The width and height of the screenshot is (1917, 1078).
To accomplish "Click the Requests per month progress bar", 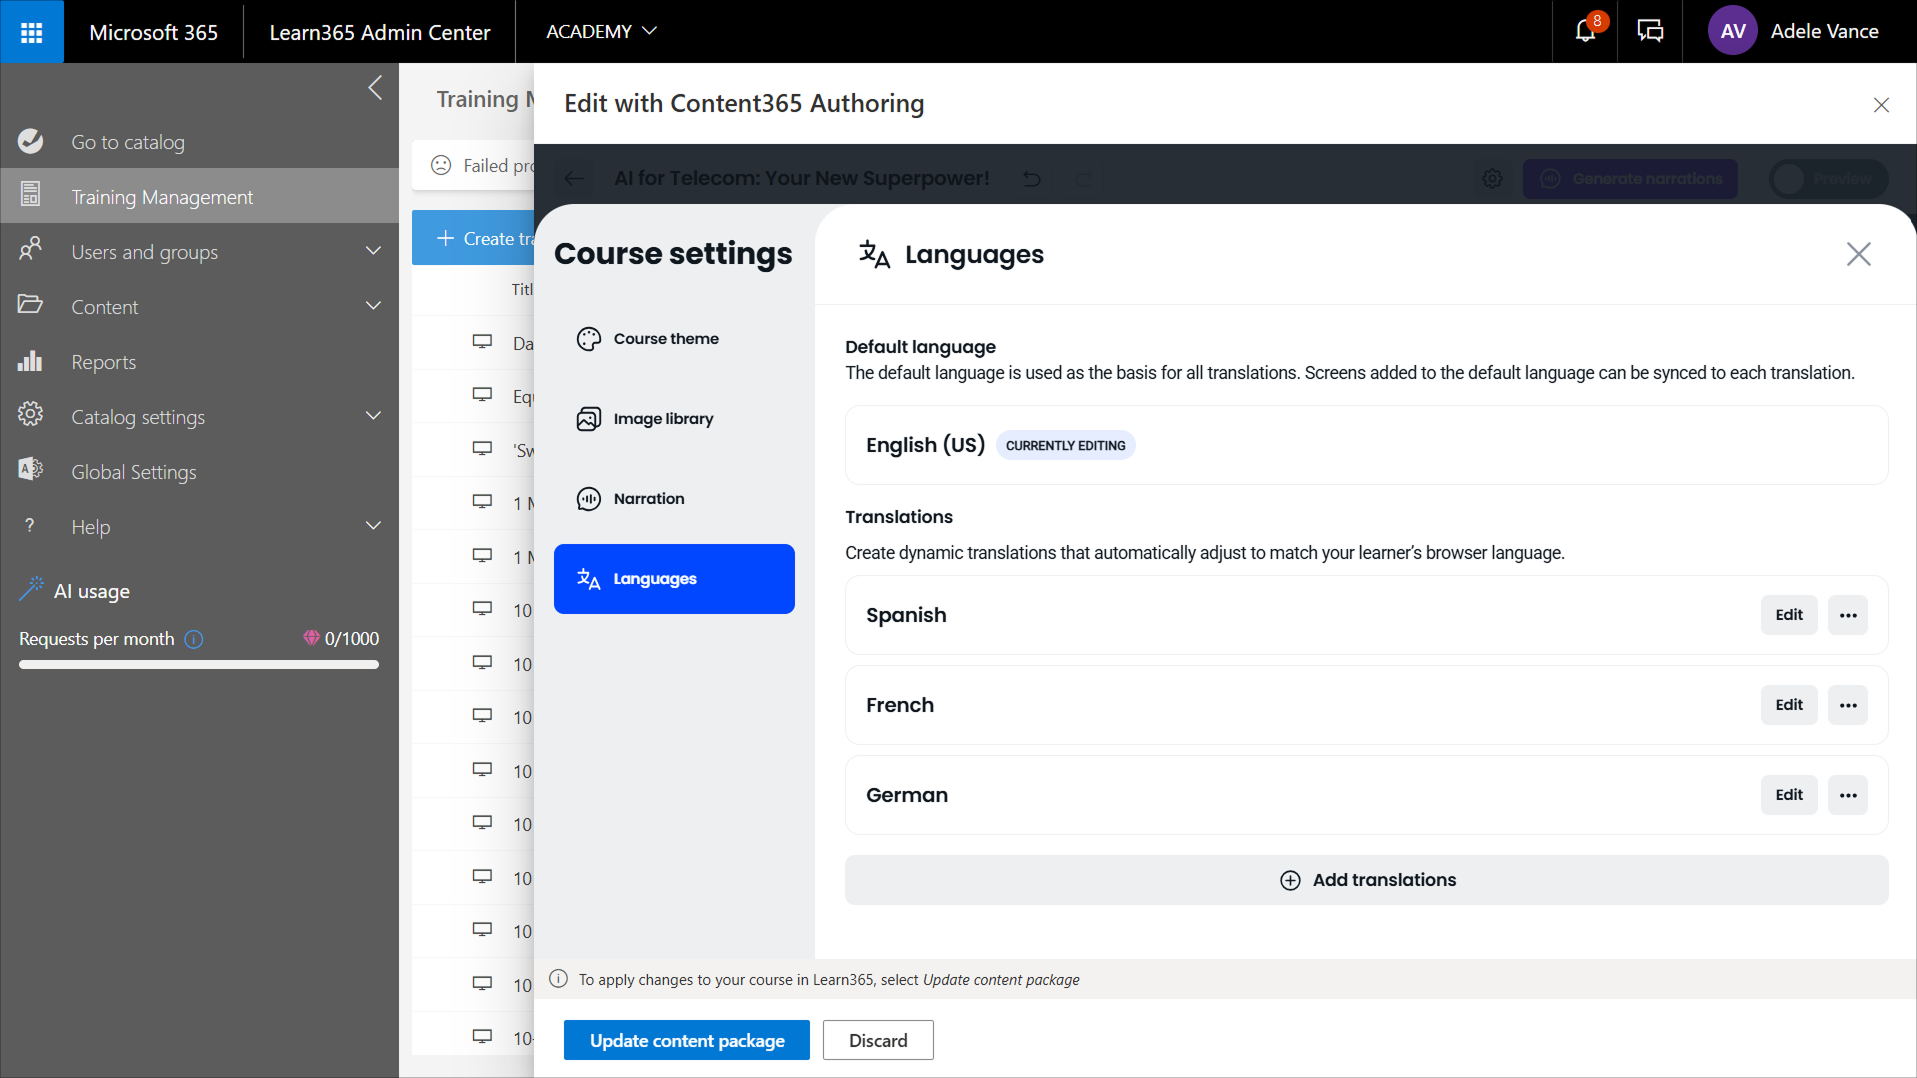I will [x=198, y=664].
